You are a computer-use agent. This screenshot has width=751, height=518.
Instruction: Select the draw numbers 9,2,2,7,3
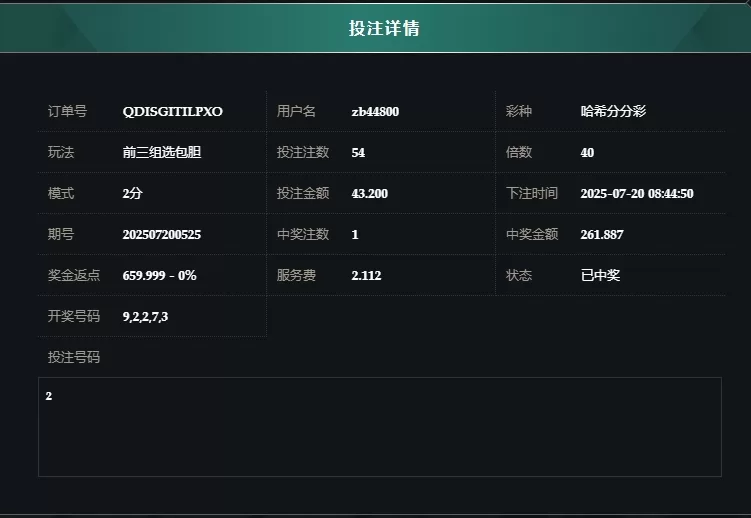pos(145,316)
